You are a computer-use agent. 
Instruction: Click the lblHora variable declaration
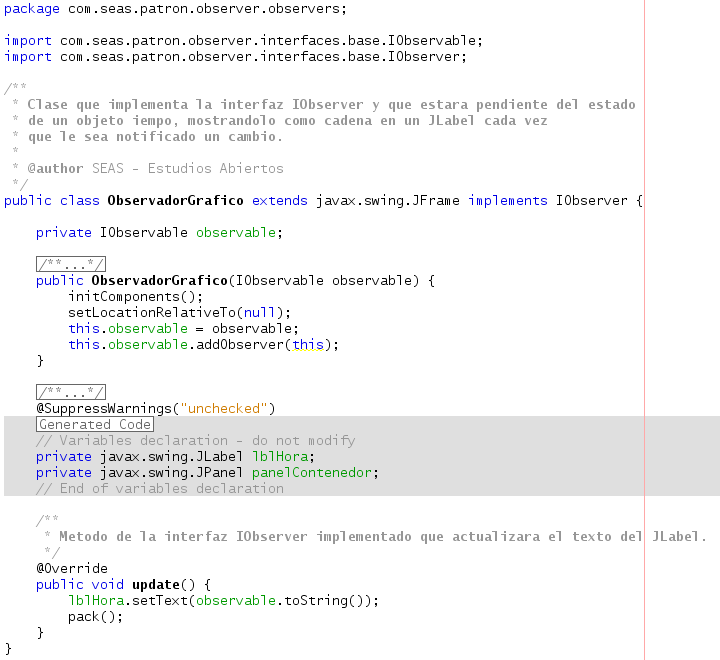[x=175, y=457]
